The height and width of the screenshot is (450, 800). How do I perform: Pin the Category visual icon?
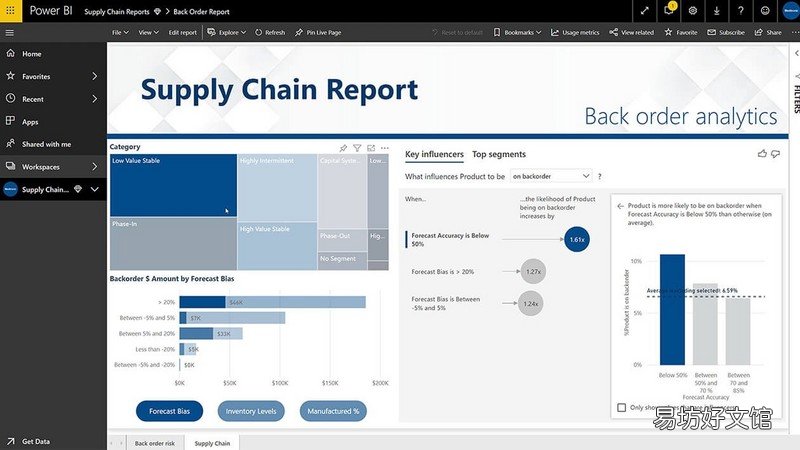(x=343, y=148)
